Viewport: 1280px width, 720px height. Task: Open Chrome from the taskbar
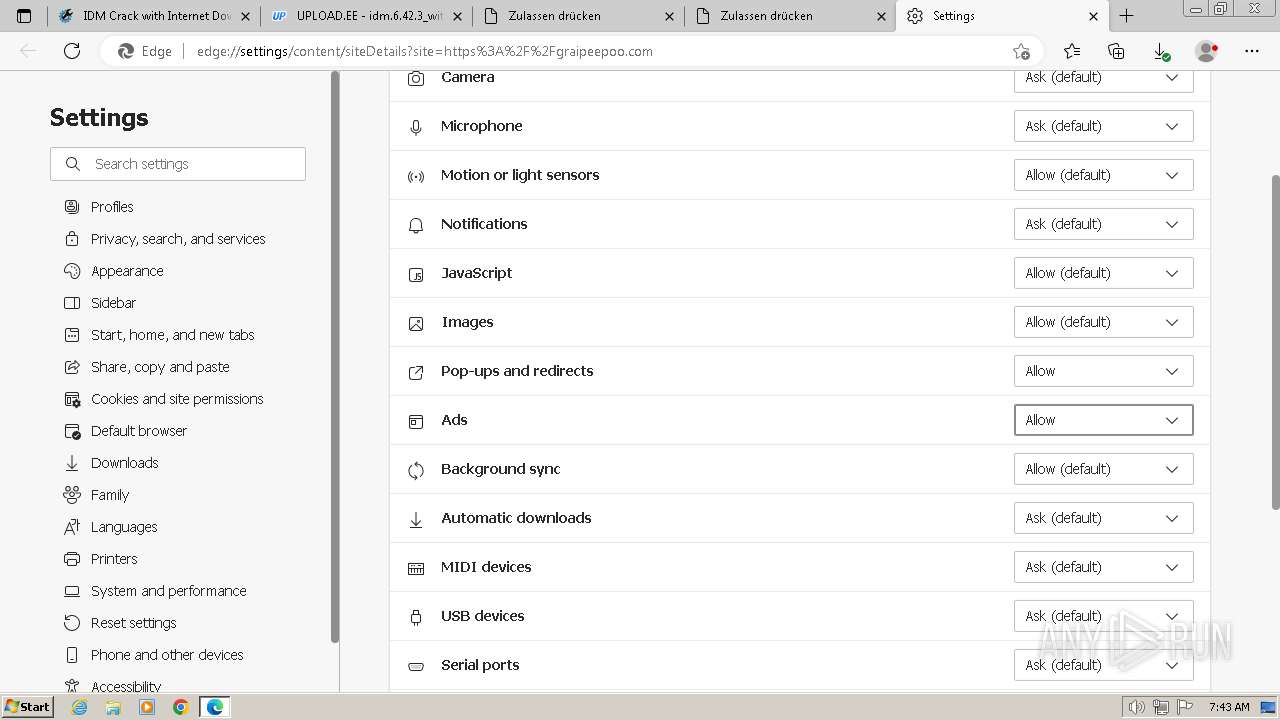coord(180,707)
